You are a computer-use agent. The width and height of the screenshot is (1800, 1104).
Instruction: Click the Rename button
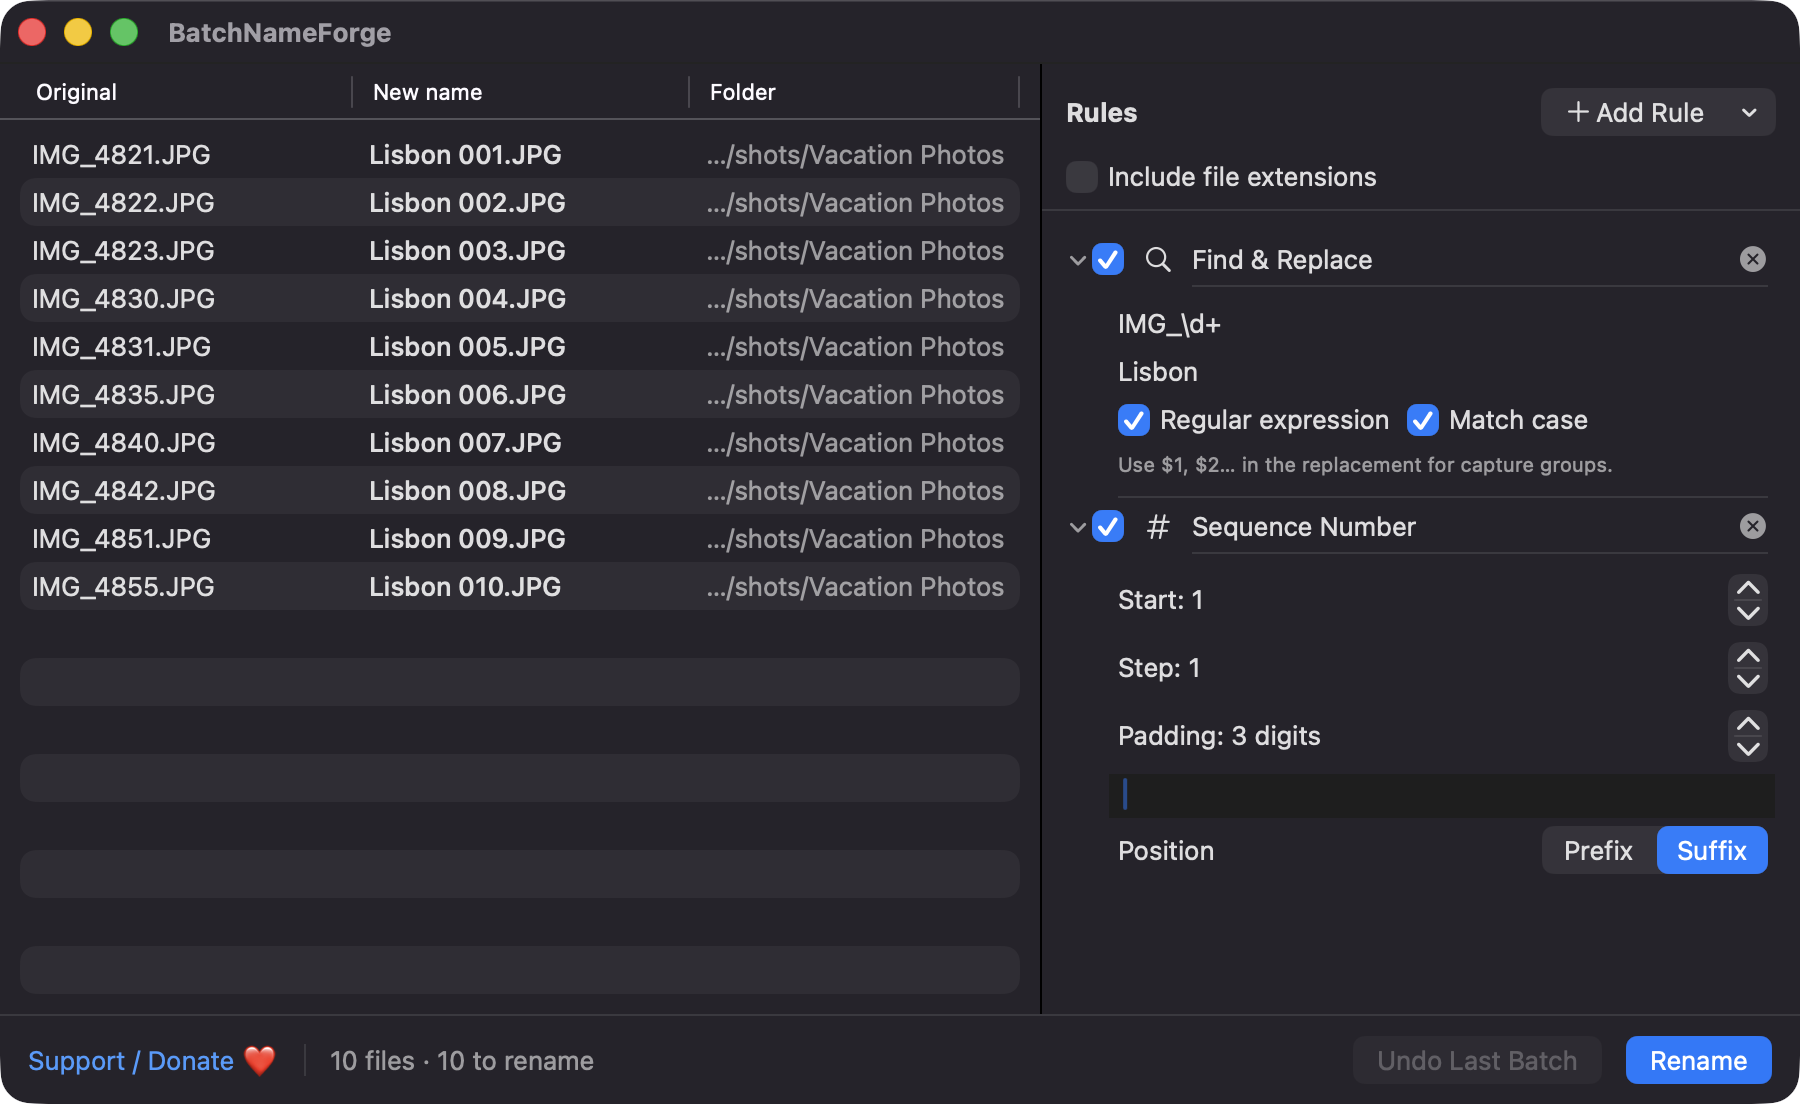coord(1698,1061)
